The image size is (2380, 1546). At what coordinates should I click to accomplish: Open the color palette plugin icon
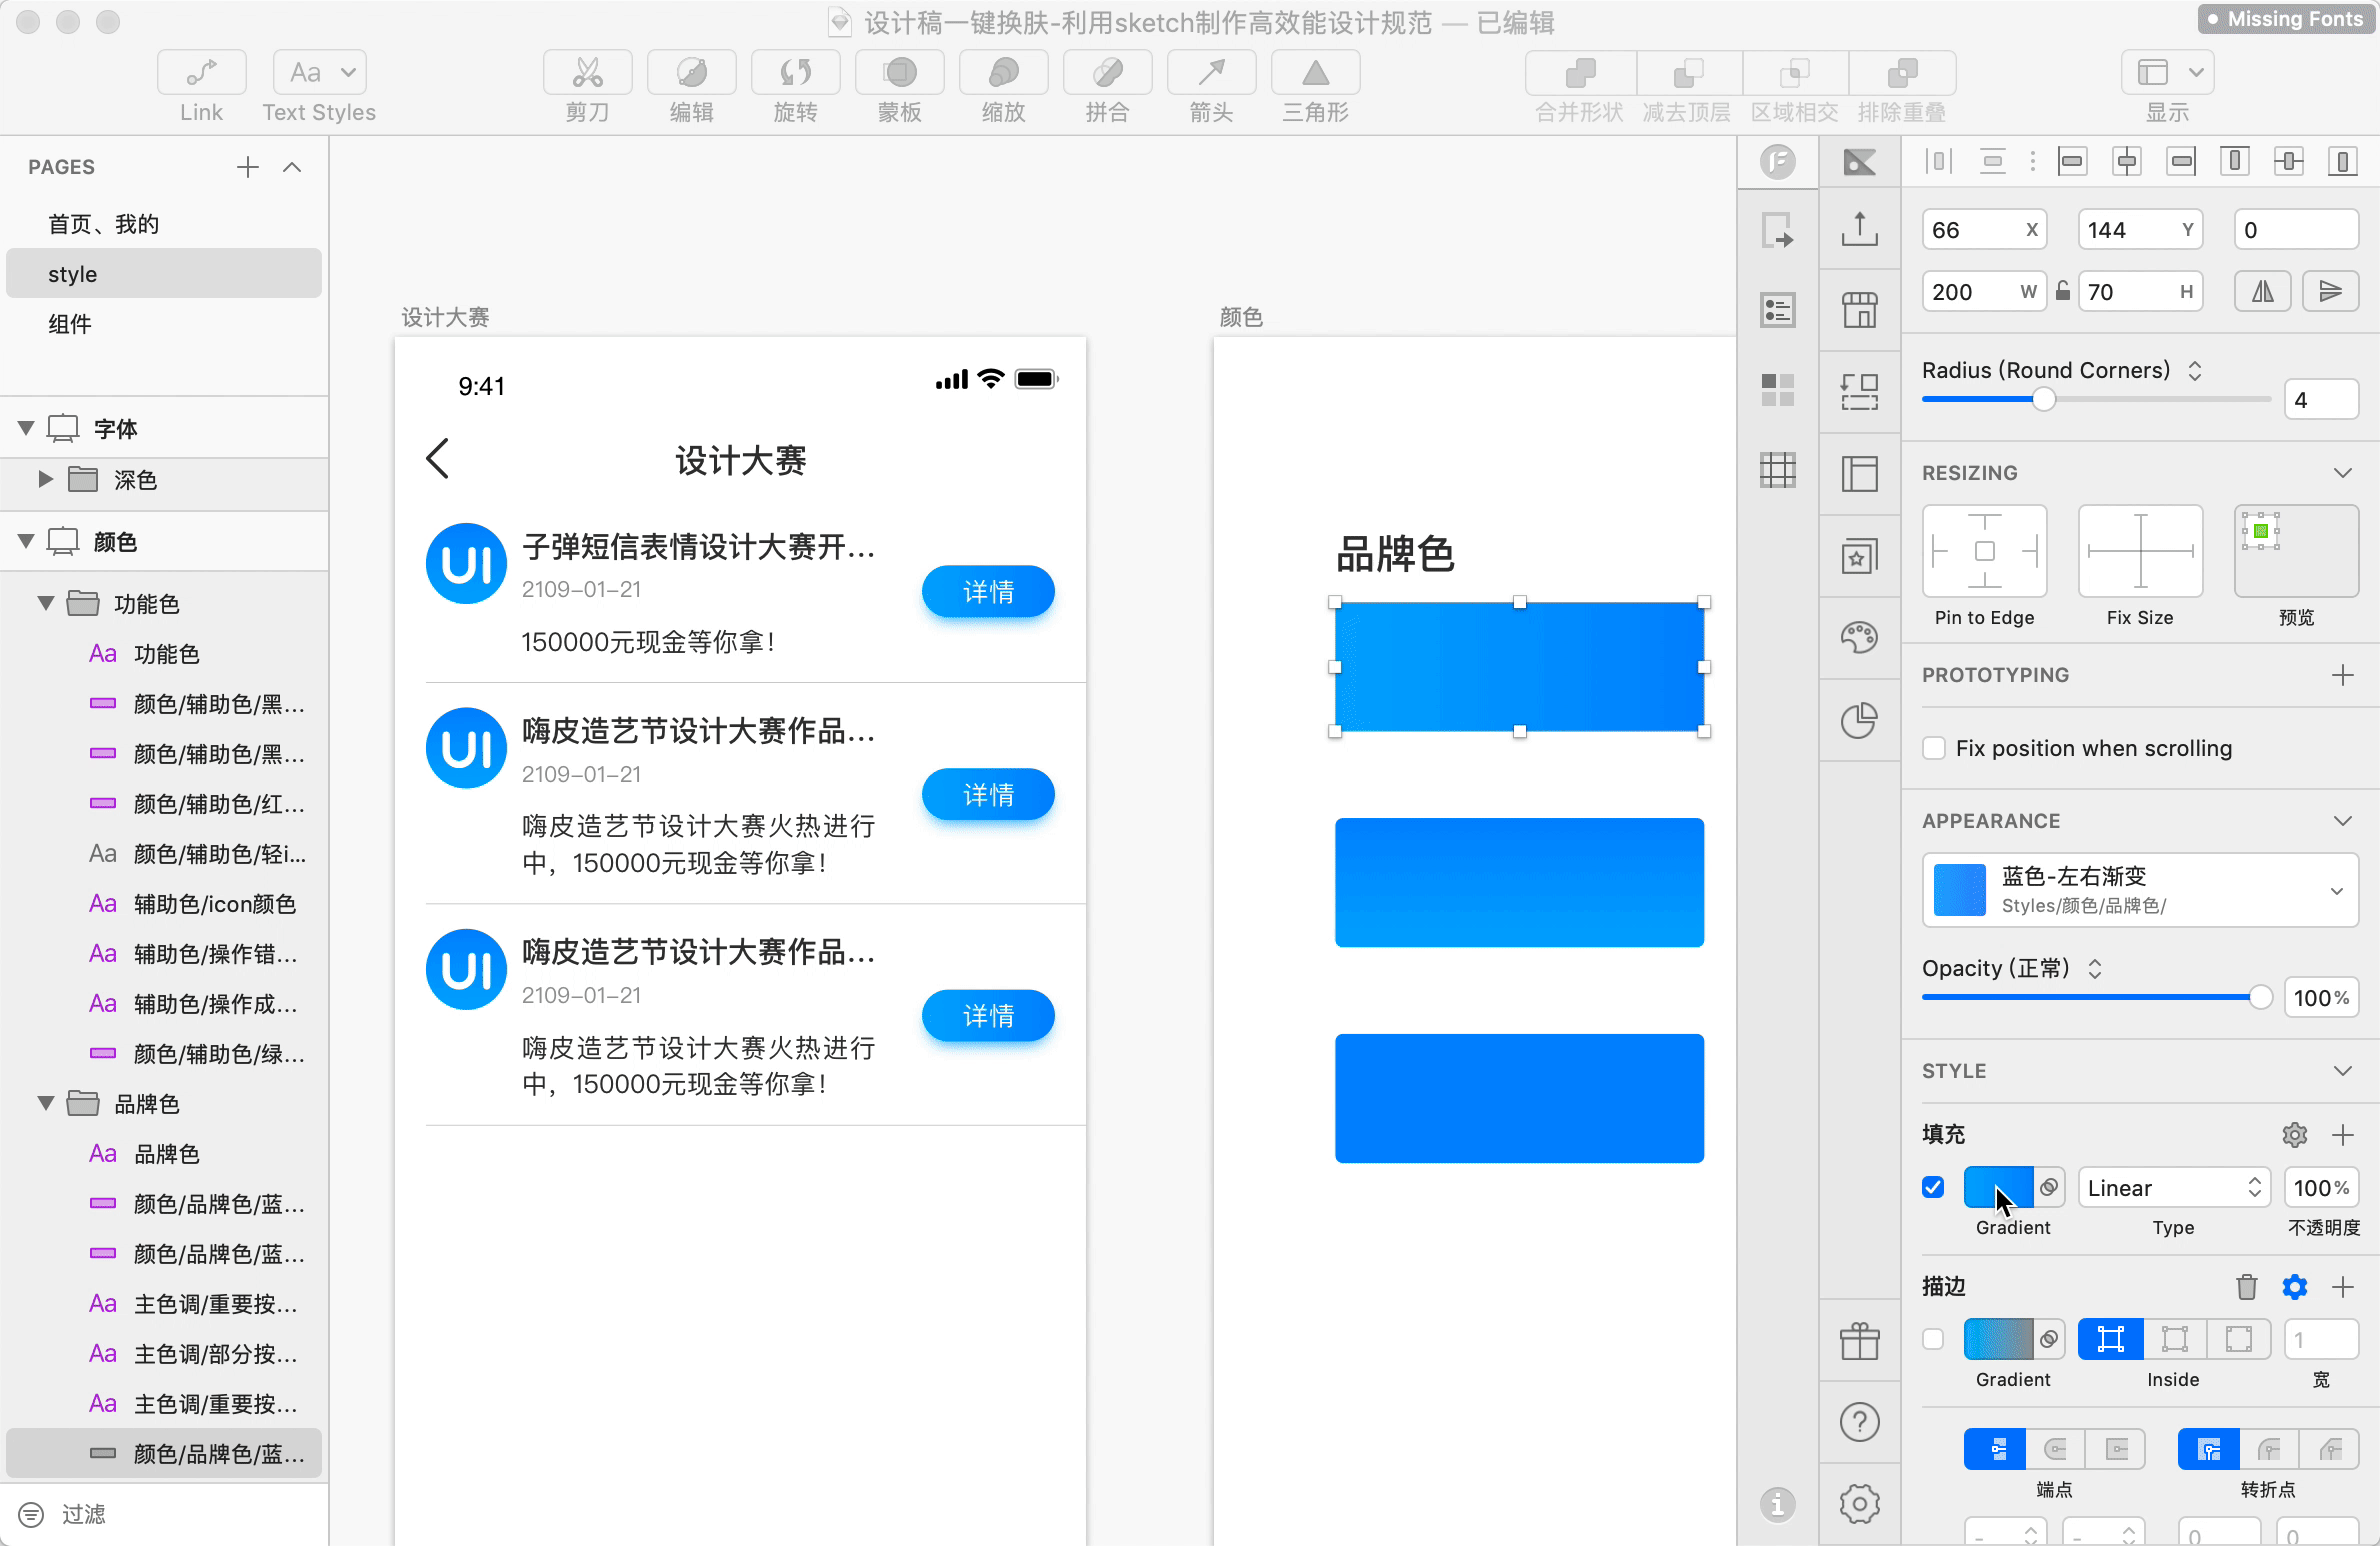(x=1859, y=637)
